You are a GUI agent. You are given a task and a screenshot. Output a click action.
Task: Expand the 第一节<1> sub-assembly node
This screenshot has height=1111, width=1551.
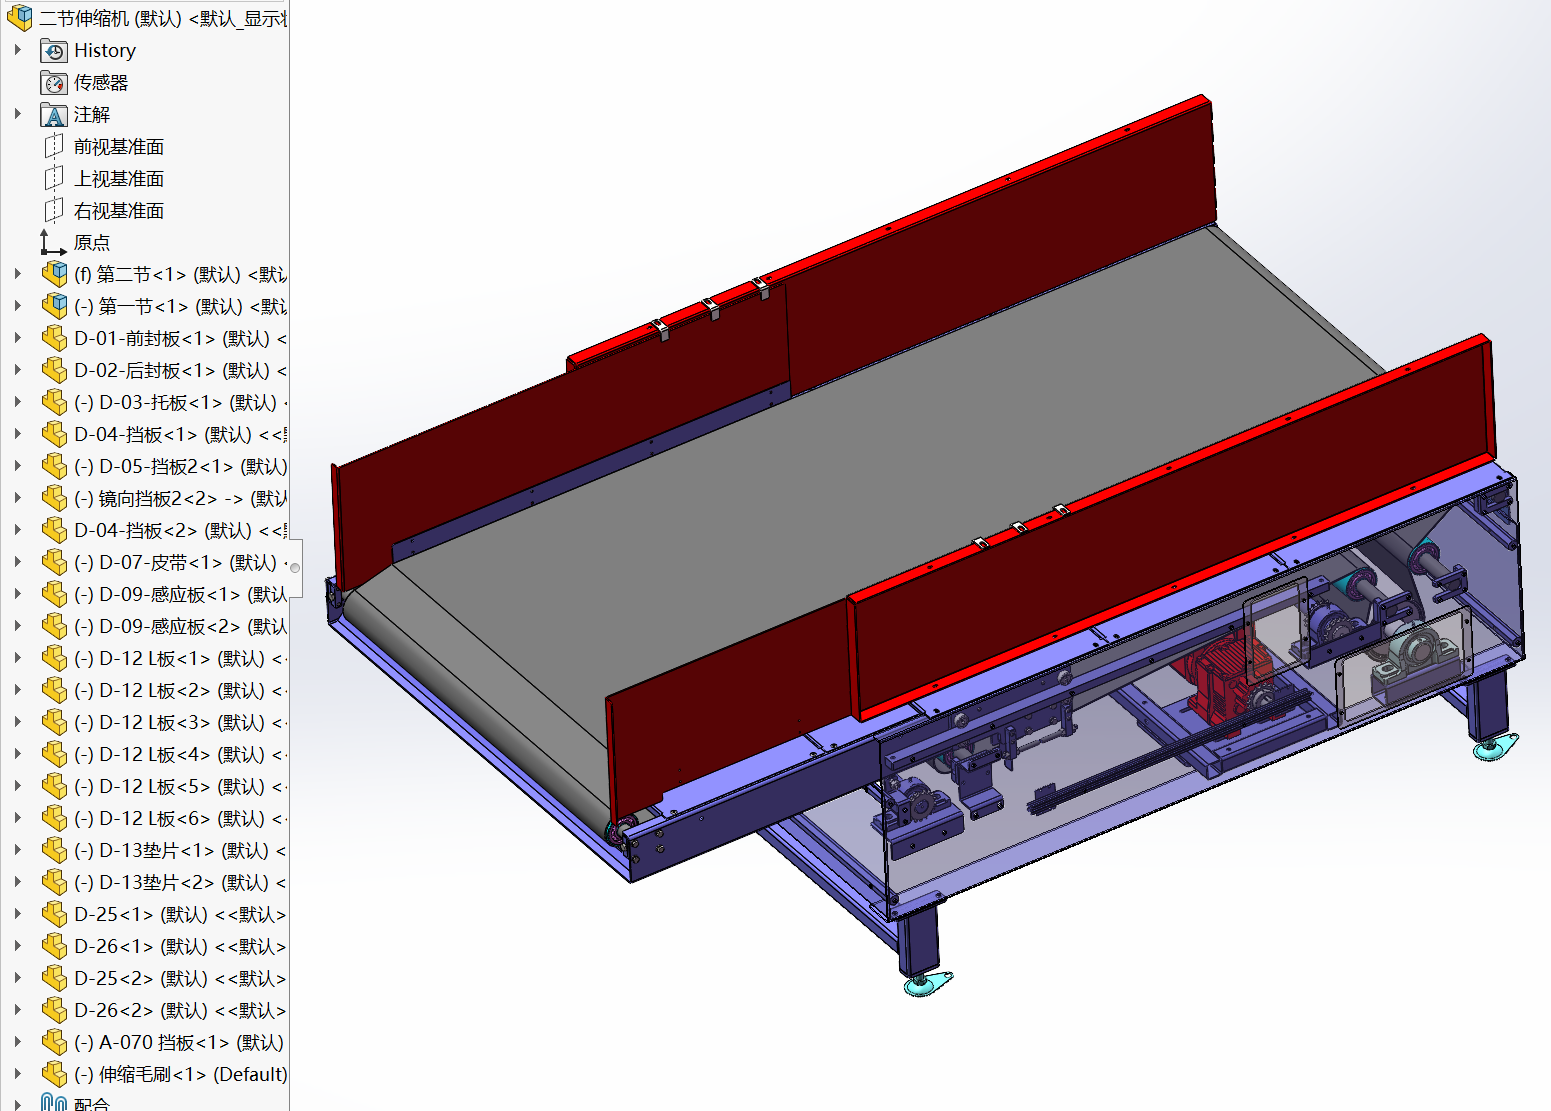click(x=17, y=306)
